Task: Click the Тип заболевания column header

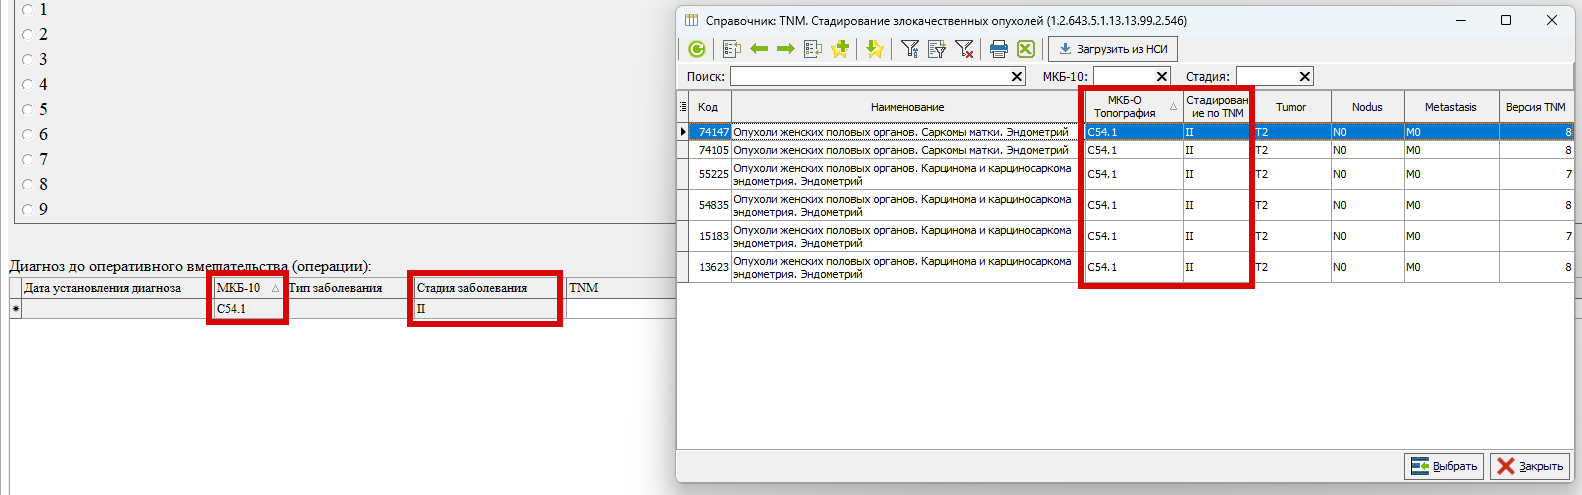Action: 349,288
